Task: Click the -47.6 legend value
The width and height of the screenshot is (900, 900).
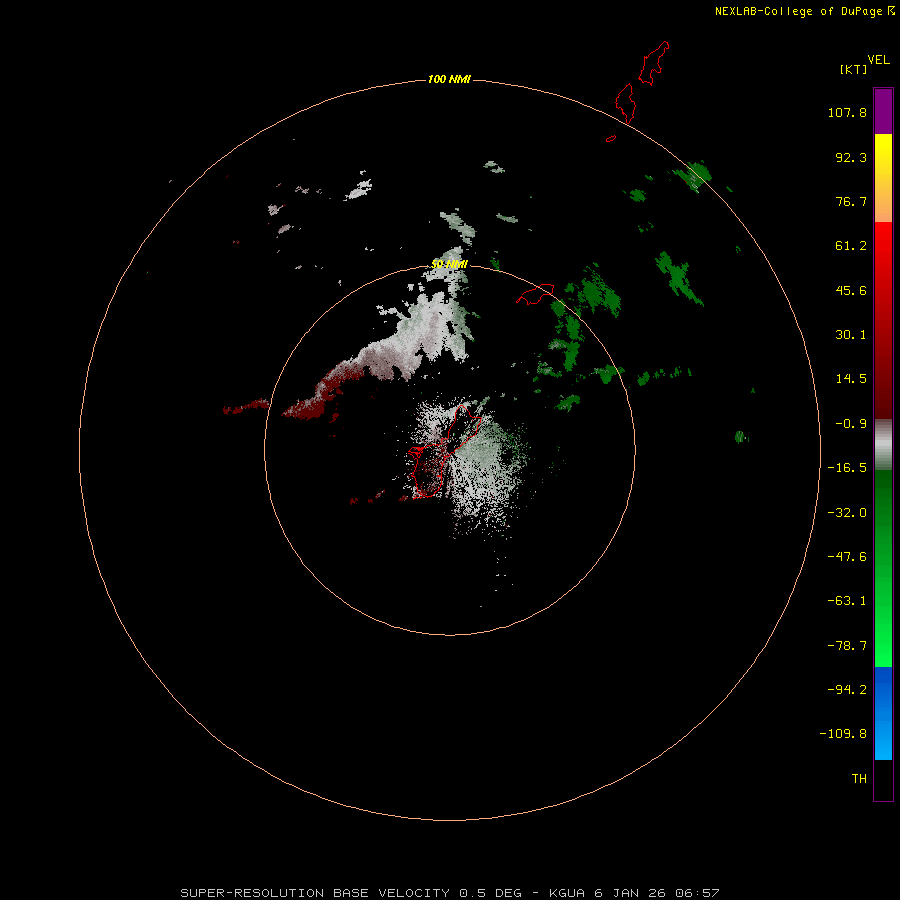Action: click(847, 557)
